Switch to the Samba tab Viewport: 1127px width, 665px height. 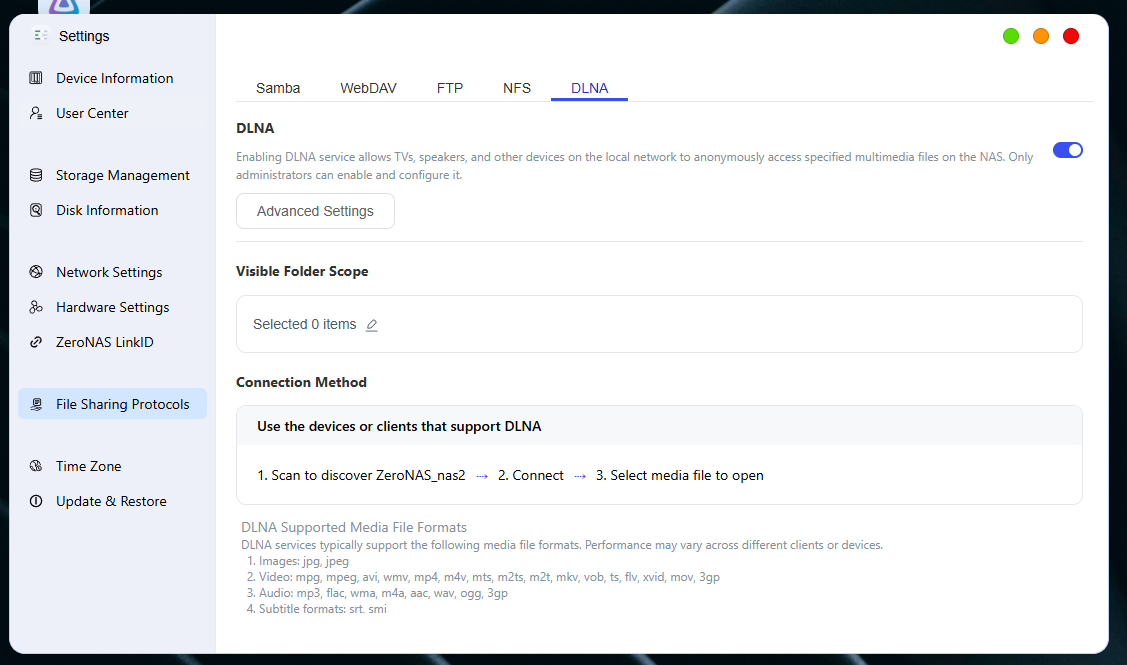tap(278, 88)
